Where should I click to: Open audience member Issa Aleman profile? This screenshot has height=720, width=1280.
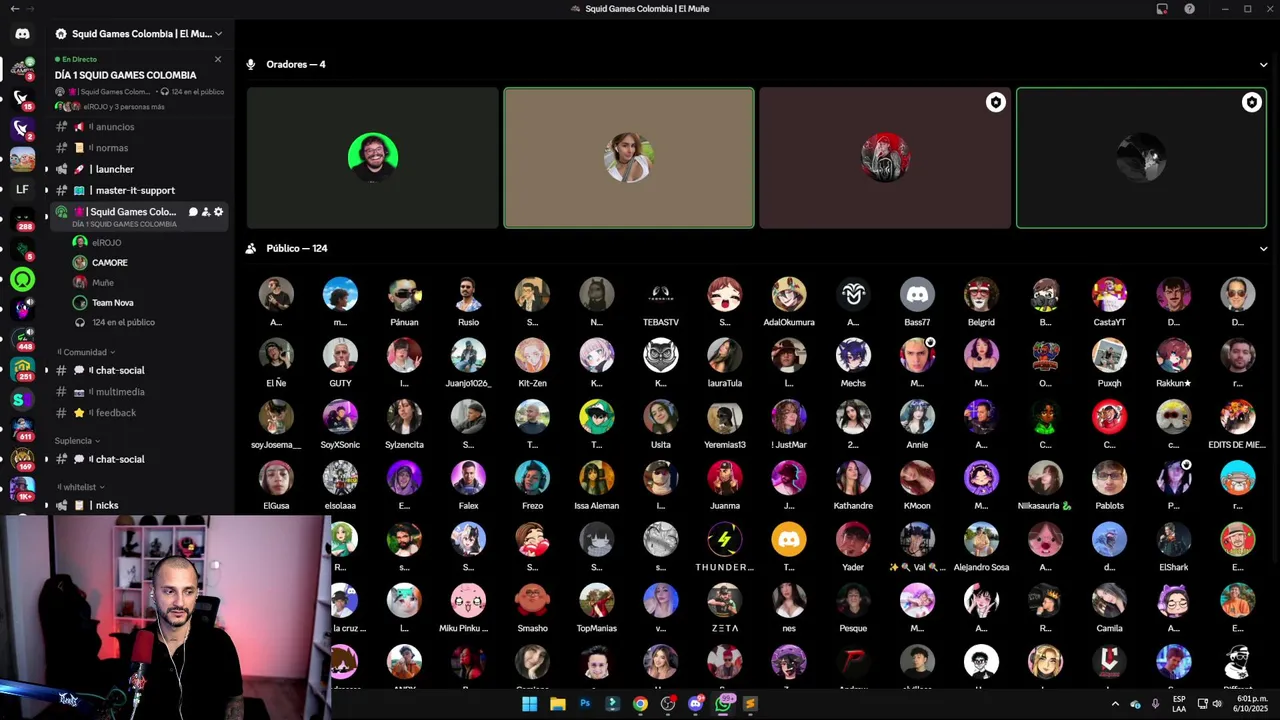pyautogui.click(x=597, y=486)
